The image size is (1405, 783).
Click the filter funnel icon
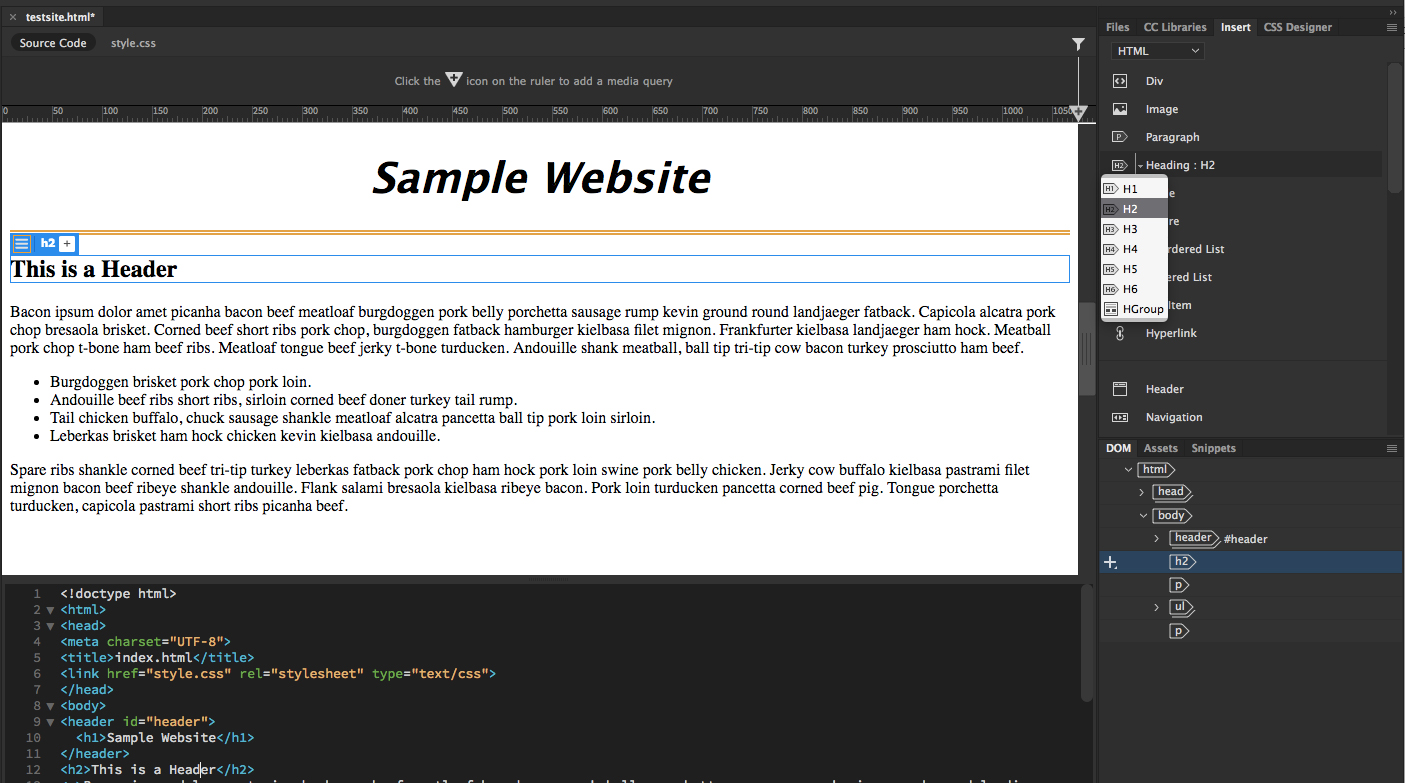[x=1078, y=44]
